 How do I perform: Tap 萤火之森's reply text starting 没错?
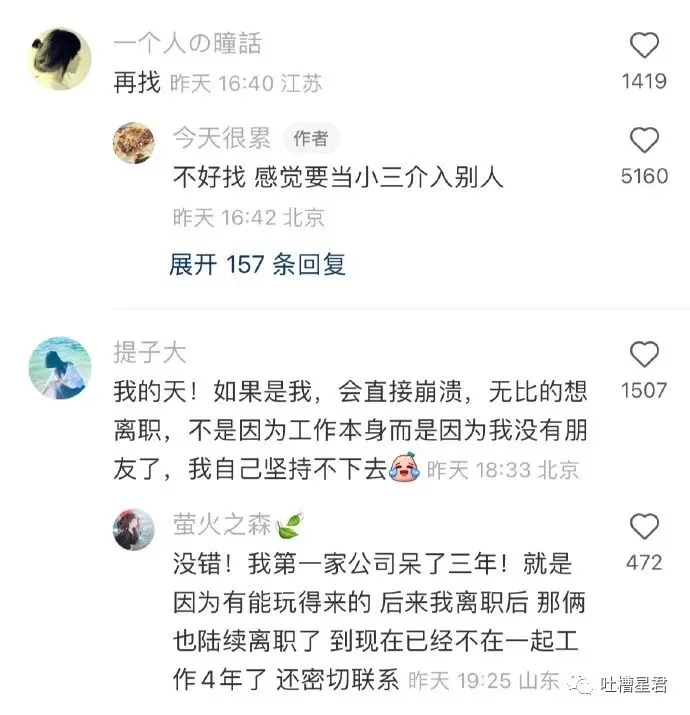click(379, 622)
